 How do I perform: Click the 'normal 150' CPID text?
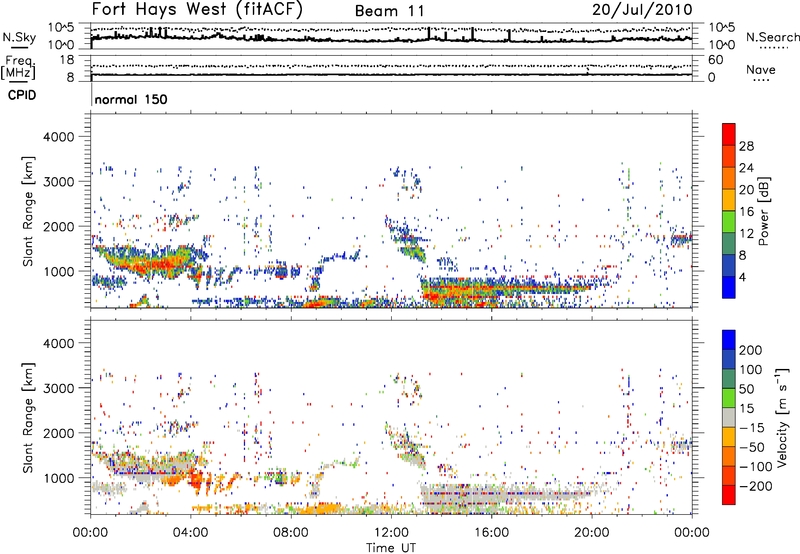(131, 99)
